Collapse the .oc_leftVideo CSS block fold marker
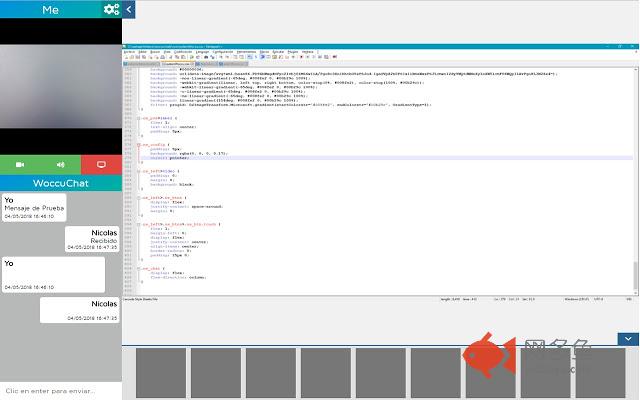Screen dimensions: 640x400 pos(139,171)
